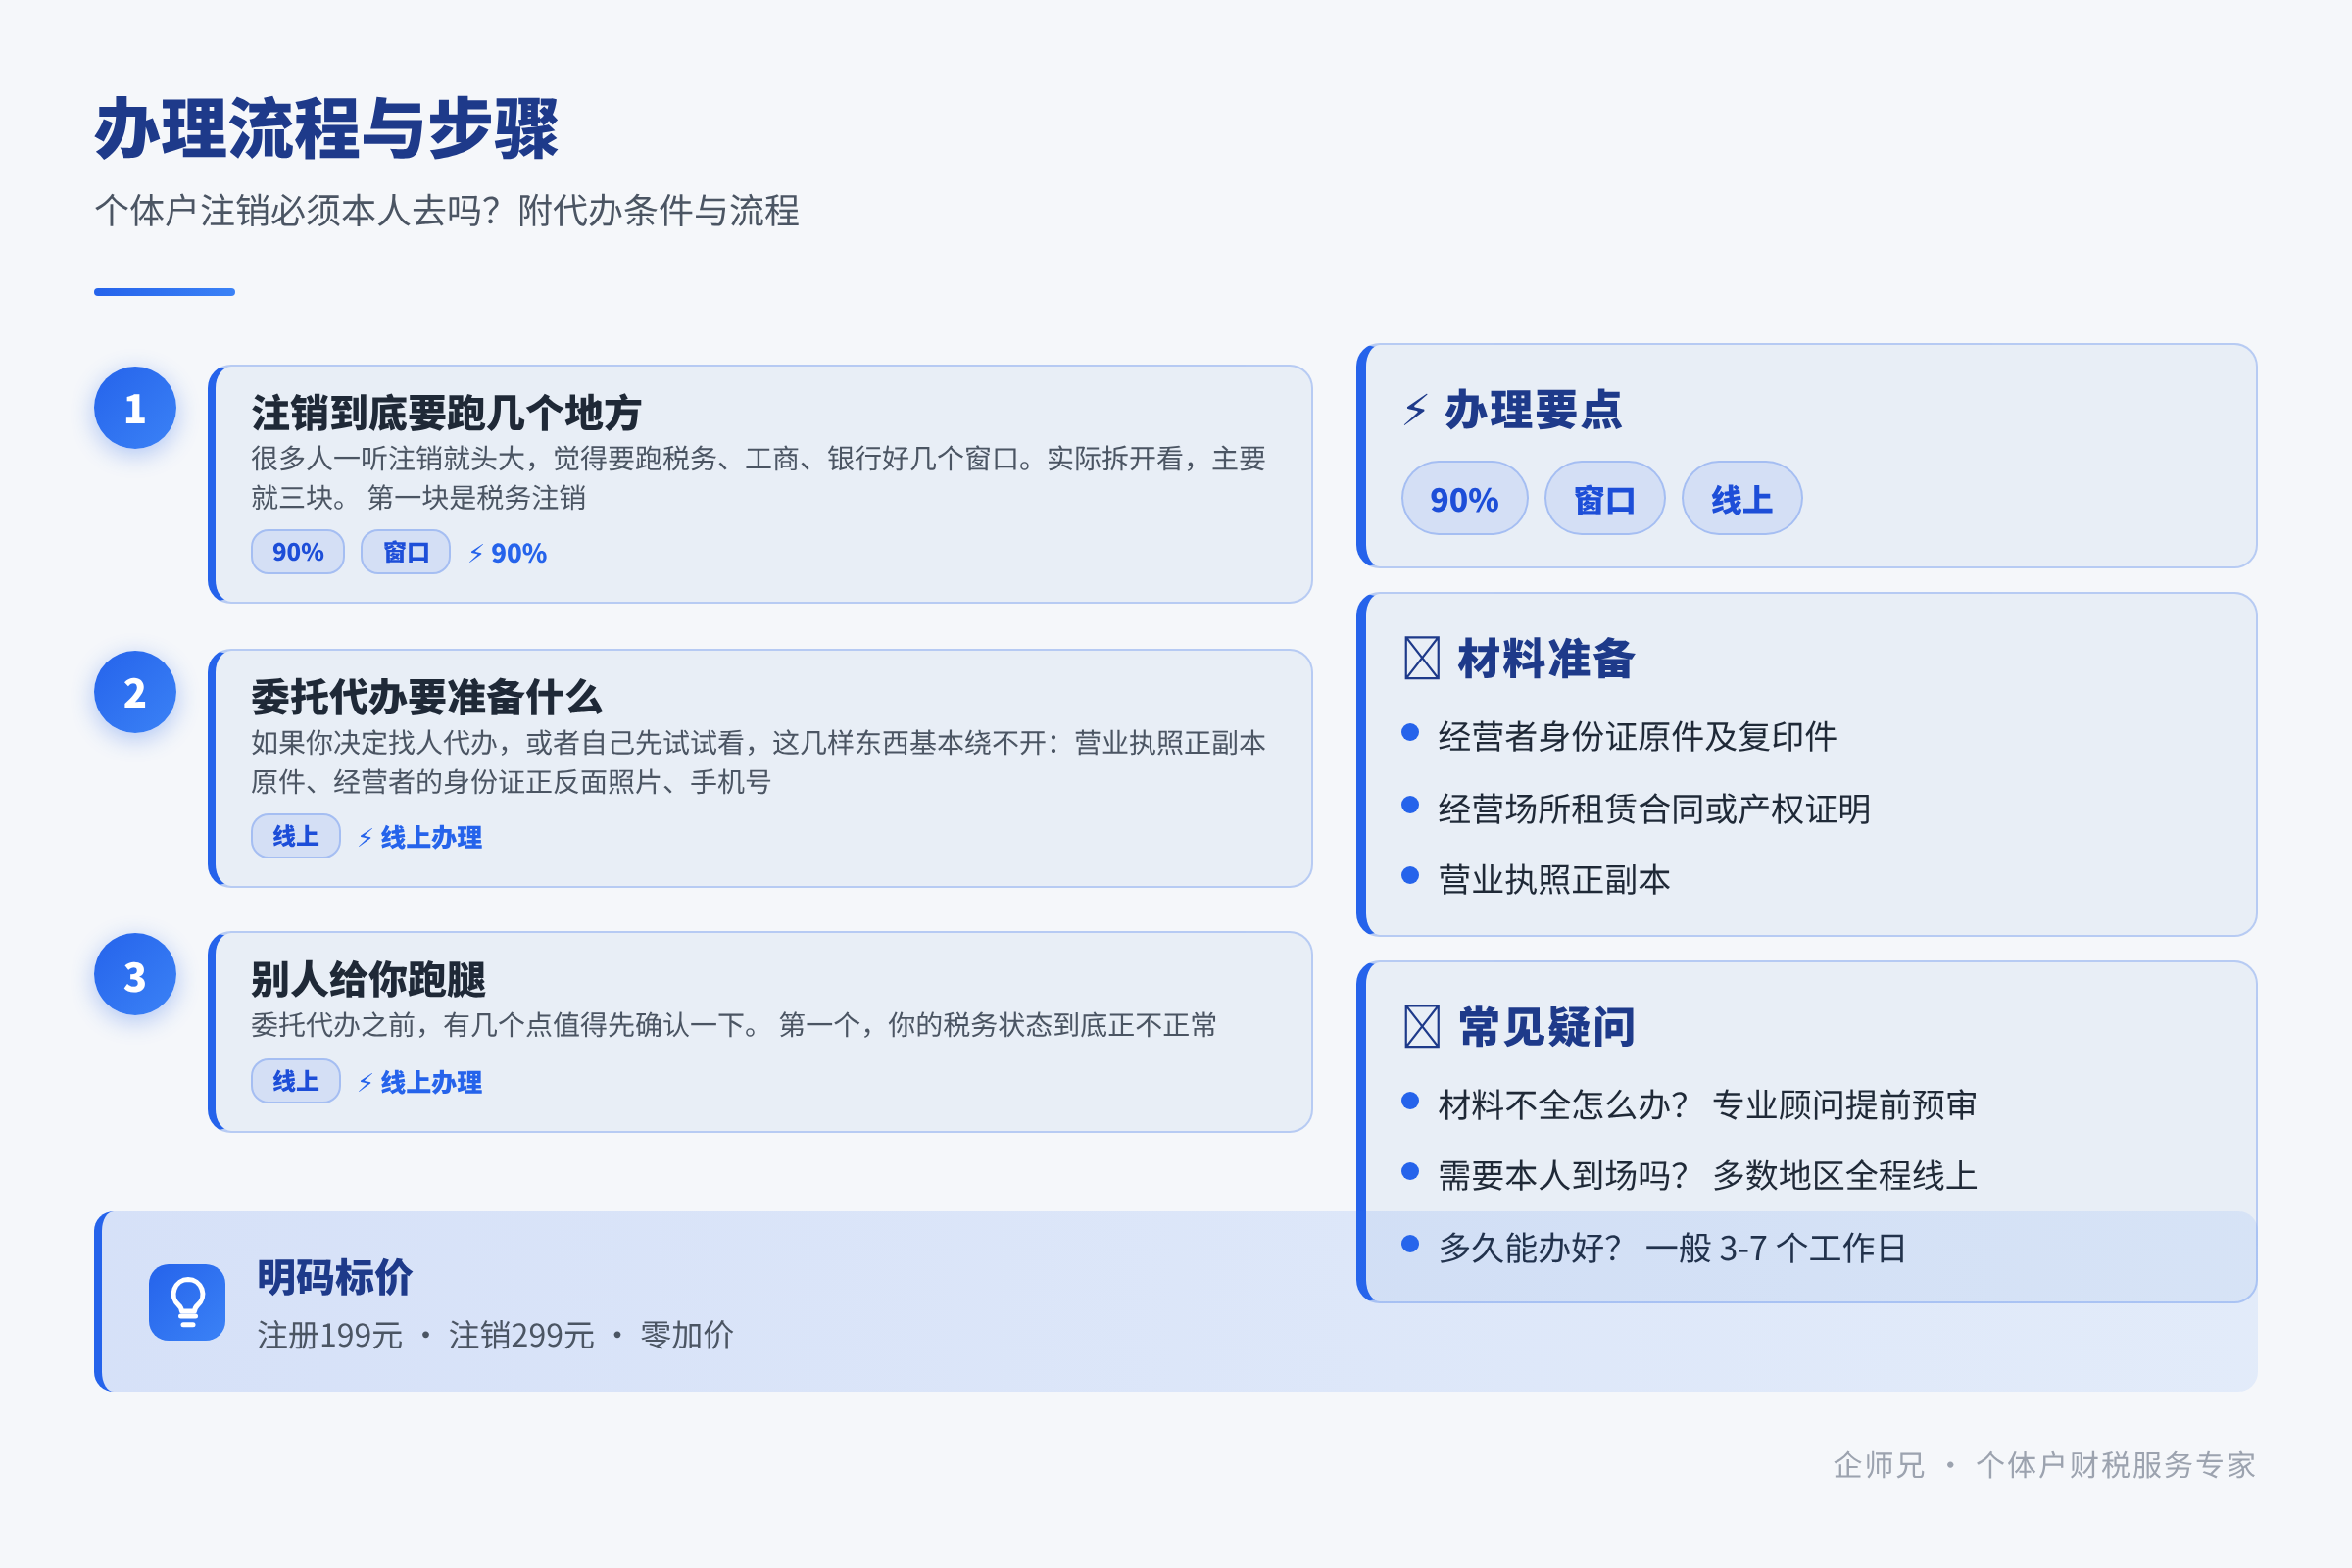
Task: Click the lightbulb icon beside 明码标价
Action: pos(187,1302)
